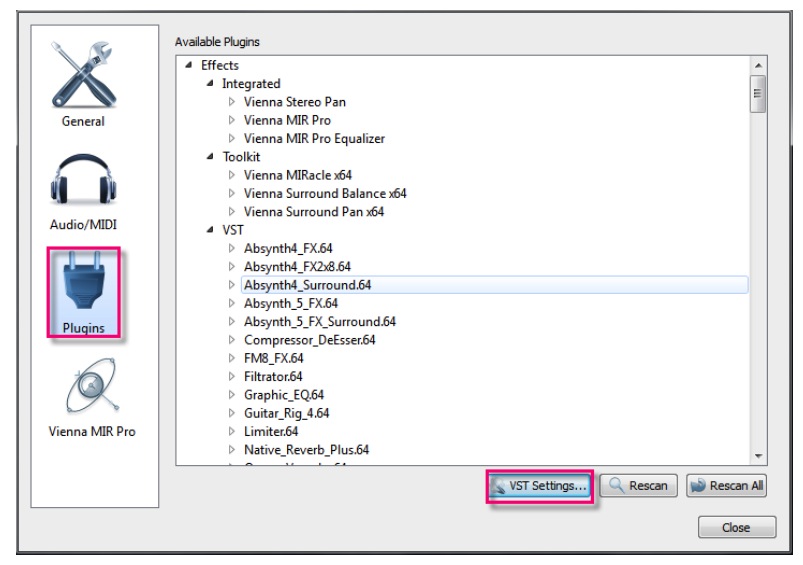Viewport: 803px width, 565px height.
Task: Collapse the Effects tree node
Action: [189, 65]
